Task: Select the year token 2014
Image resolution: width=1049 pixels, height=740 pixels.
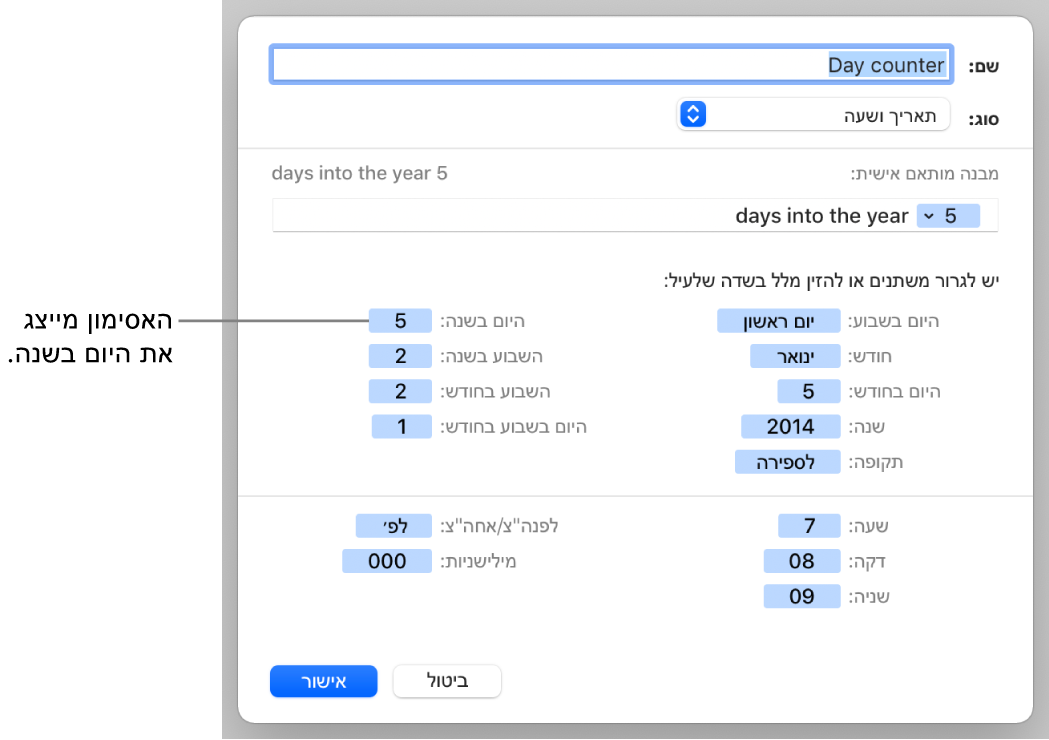Action: [790, 427]
